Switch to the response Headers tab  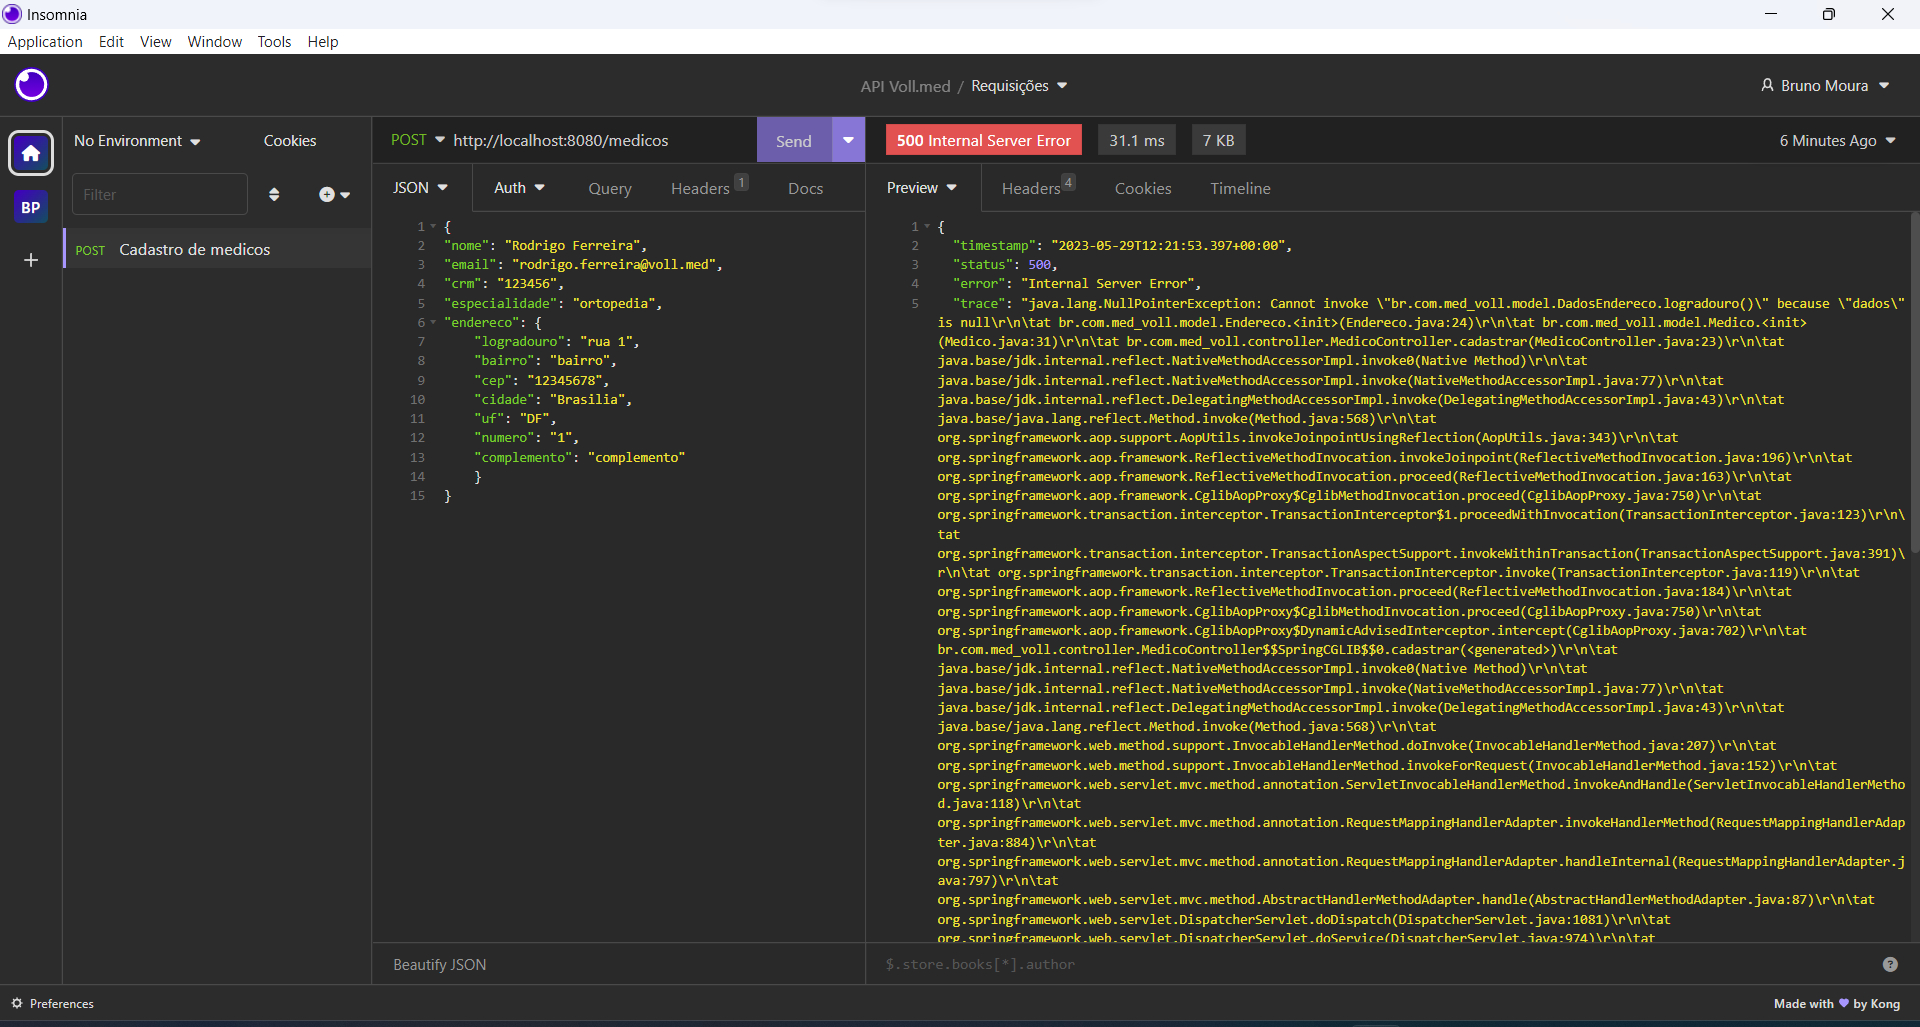coord(1038,188)
